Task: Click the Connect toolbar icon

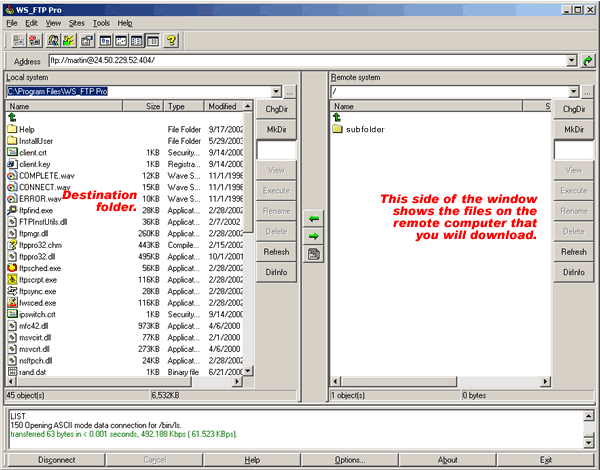Action: pos(19,41)
